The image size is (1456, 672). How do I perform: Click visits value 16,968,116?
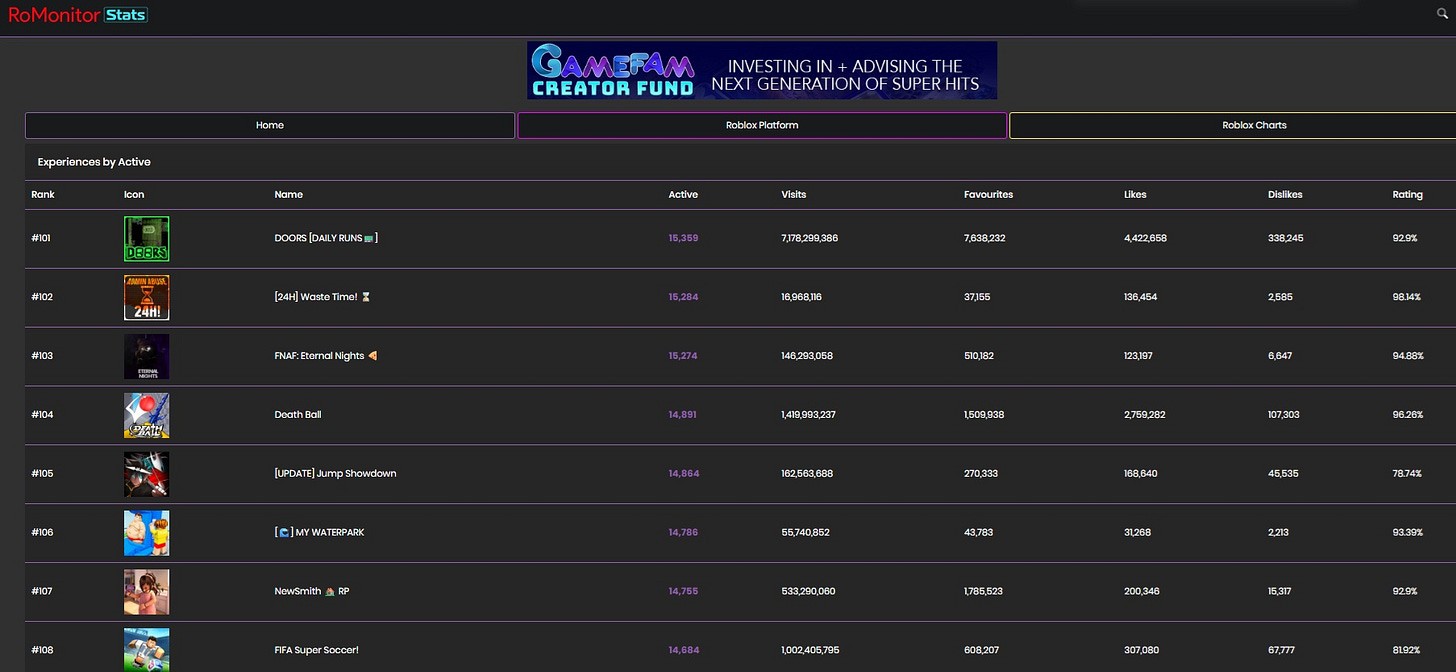[802, 297]
